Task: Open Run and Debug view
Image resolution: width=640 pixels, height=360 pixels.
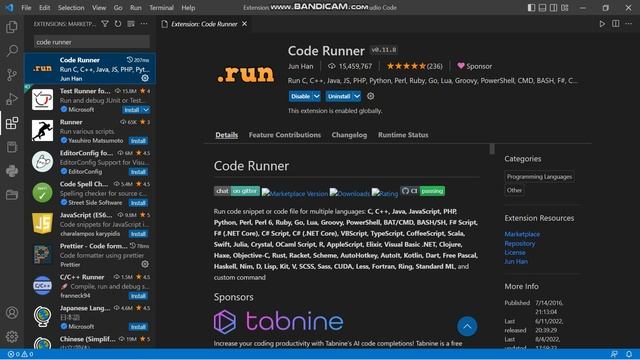Action: 12,99
